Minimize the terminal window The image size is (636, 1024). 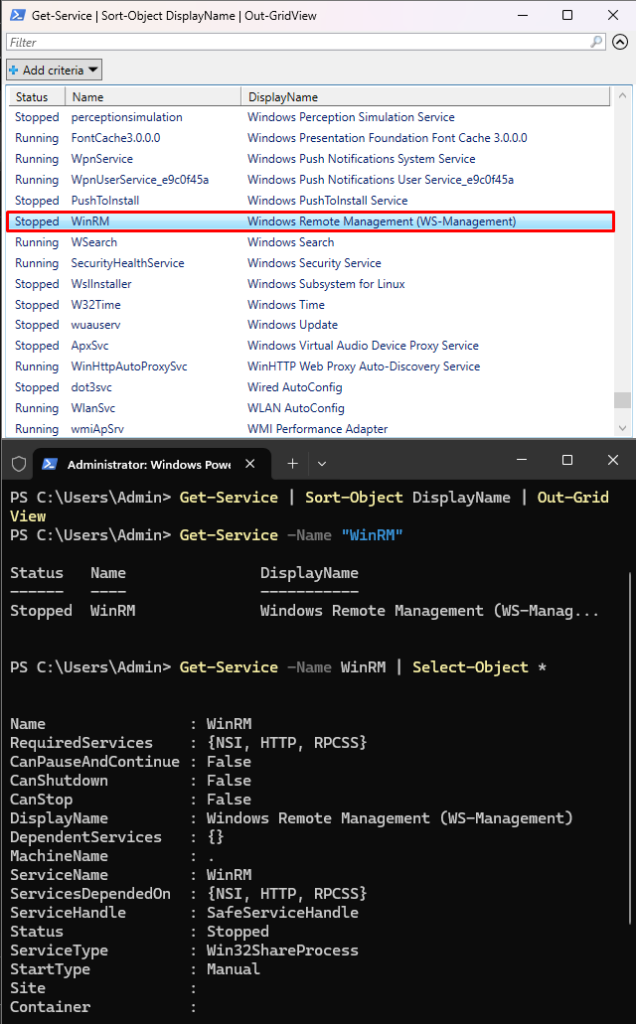[x=522, y=460]
